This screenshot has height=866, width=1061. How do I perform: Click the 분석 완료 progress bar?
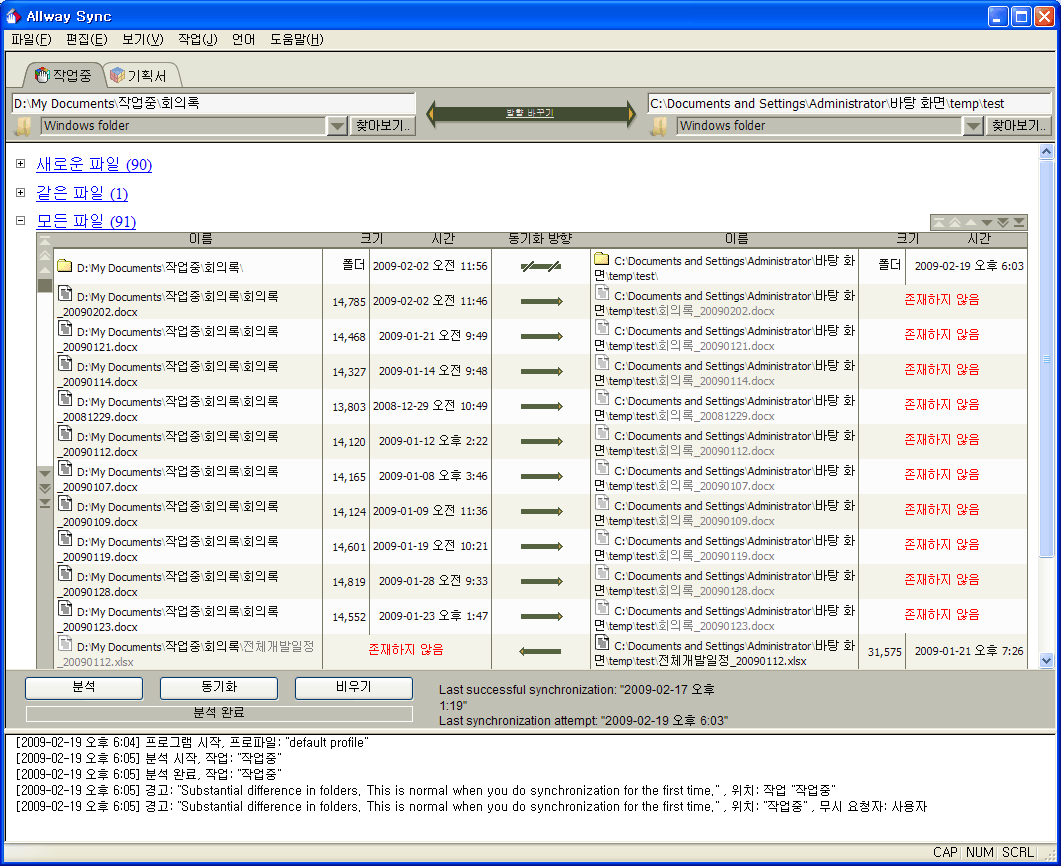219,713
